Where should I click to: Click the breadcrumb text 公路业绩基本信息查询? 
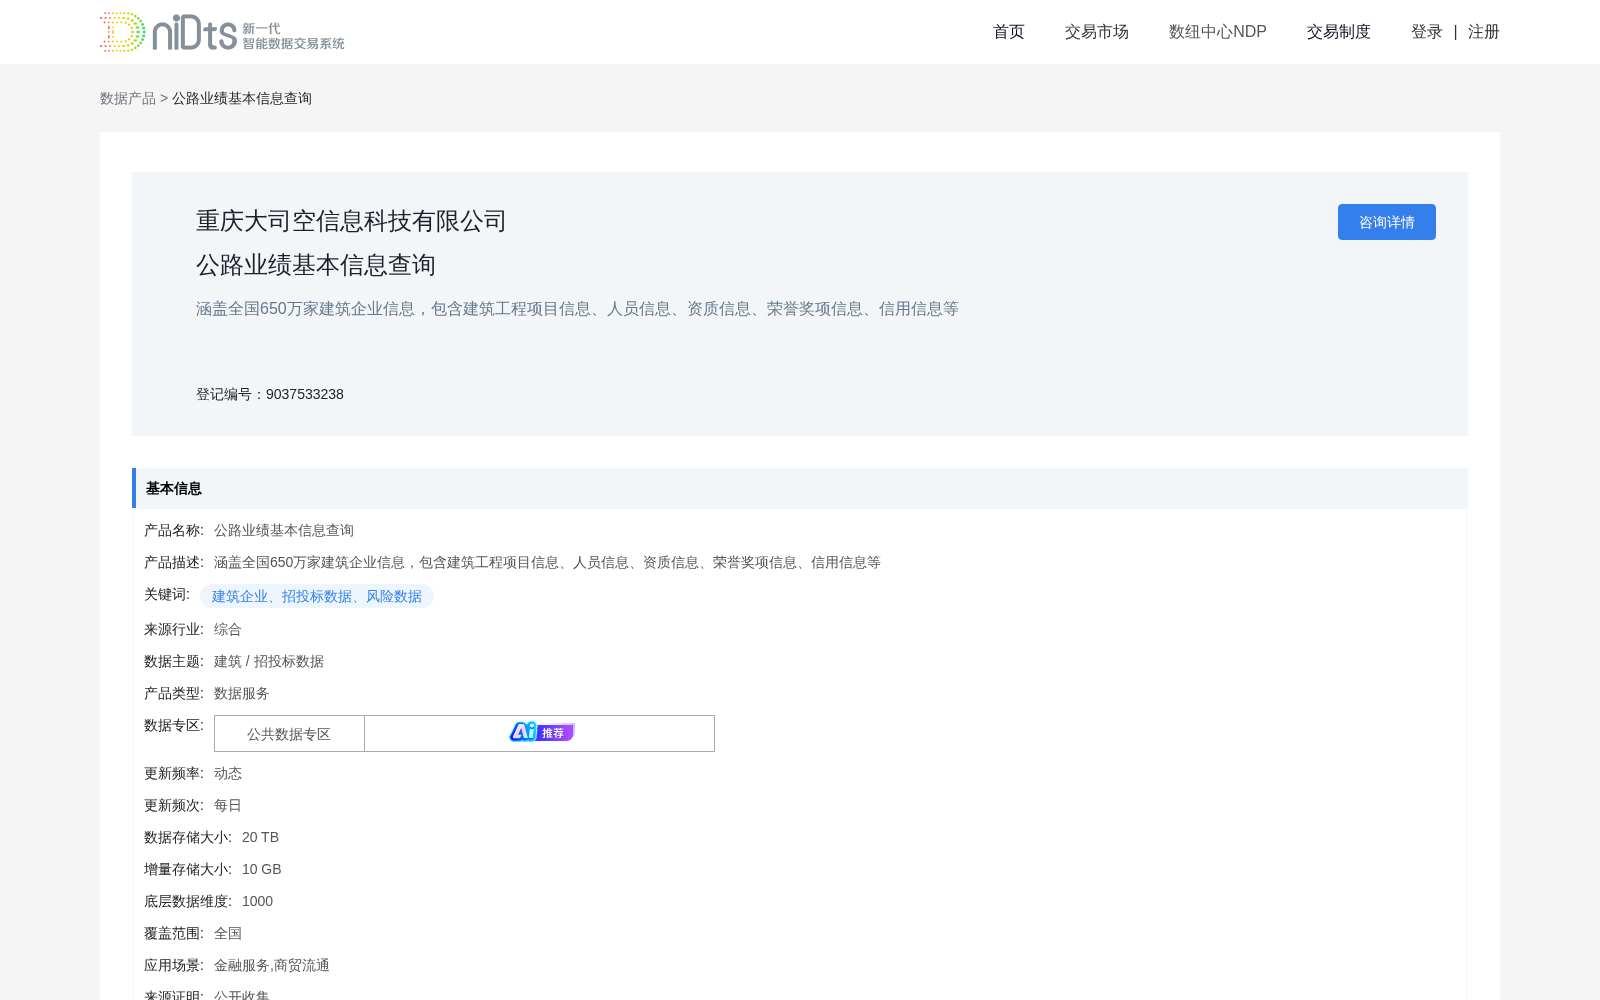242,98
